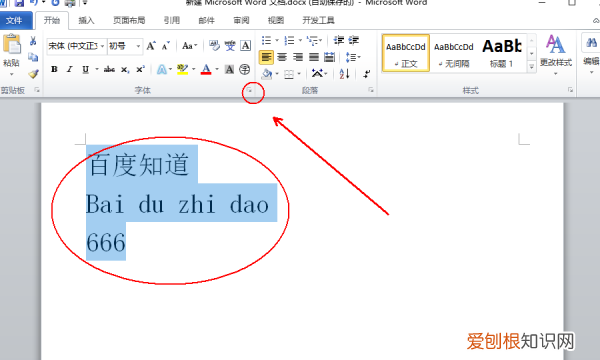The width and height of the screenshot is (600, 360).
Task: Open the phonetic guide icon
Action: 230,46
